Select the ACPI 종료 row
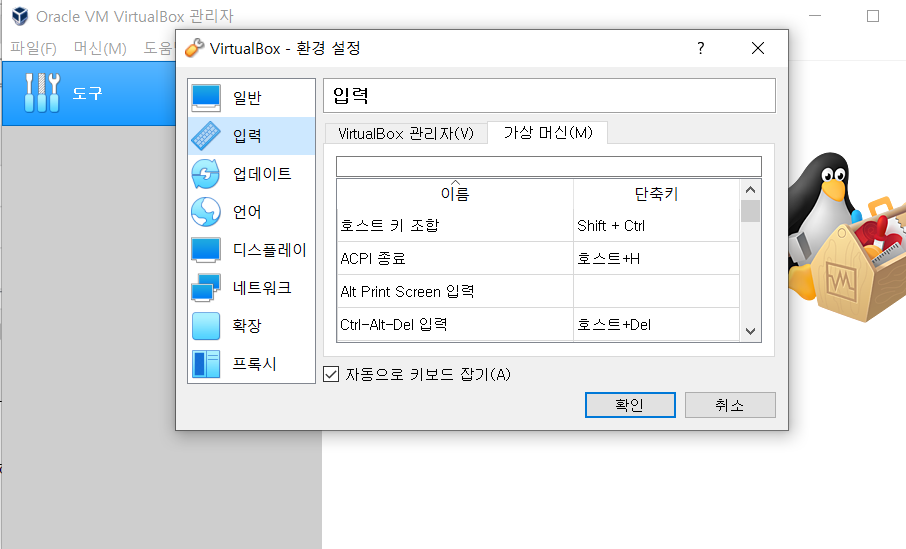906x549 pixels. click(x=538, y=258)
